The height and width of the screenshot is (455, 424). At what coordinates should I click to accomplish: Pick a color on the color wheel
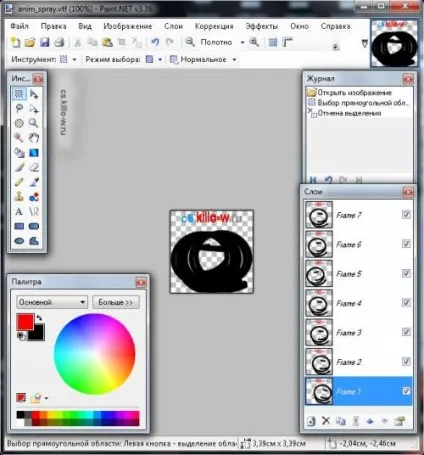click(x=95, y=354)
